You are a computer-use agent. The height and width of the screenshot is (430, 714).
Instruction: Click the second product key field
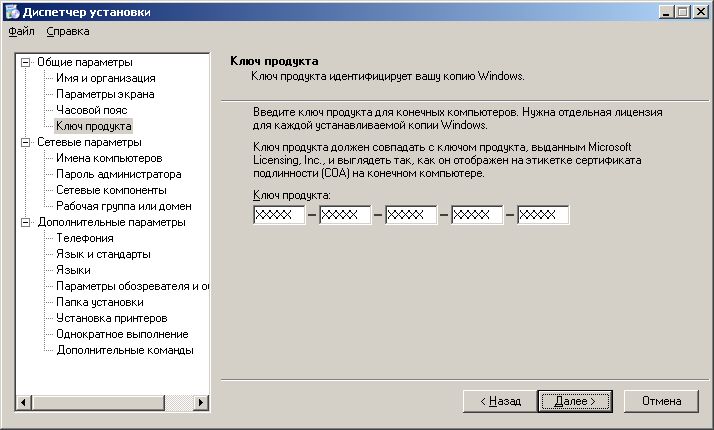click(x=345, y=215)
